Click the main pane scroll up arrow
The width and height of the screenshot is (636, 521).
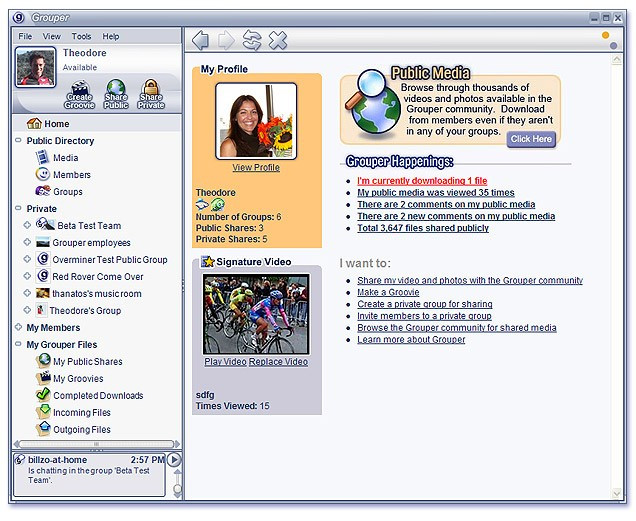(x=617, y=60)
